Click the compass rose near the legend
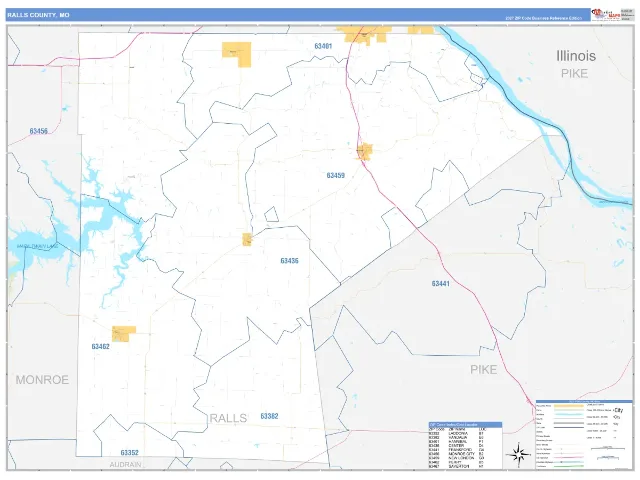The image size is (640, 480). point(518,455)
